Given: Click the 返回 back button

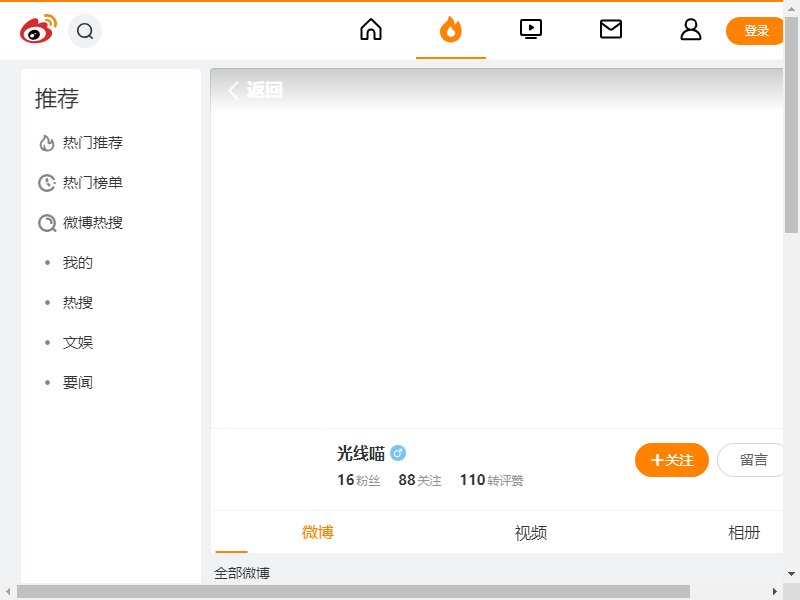Looking at the screenshot, I should coord(255,90).
